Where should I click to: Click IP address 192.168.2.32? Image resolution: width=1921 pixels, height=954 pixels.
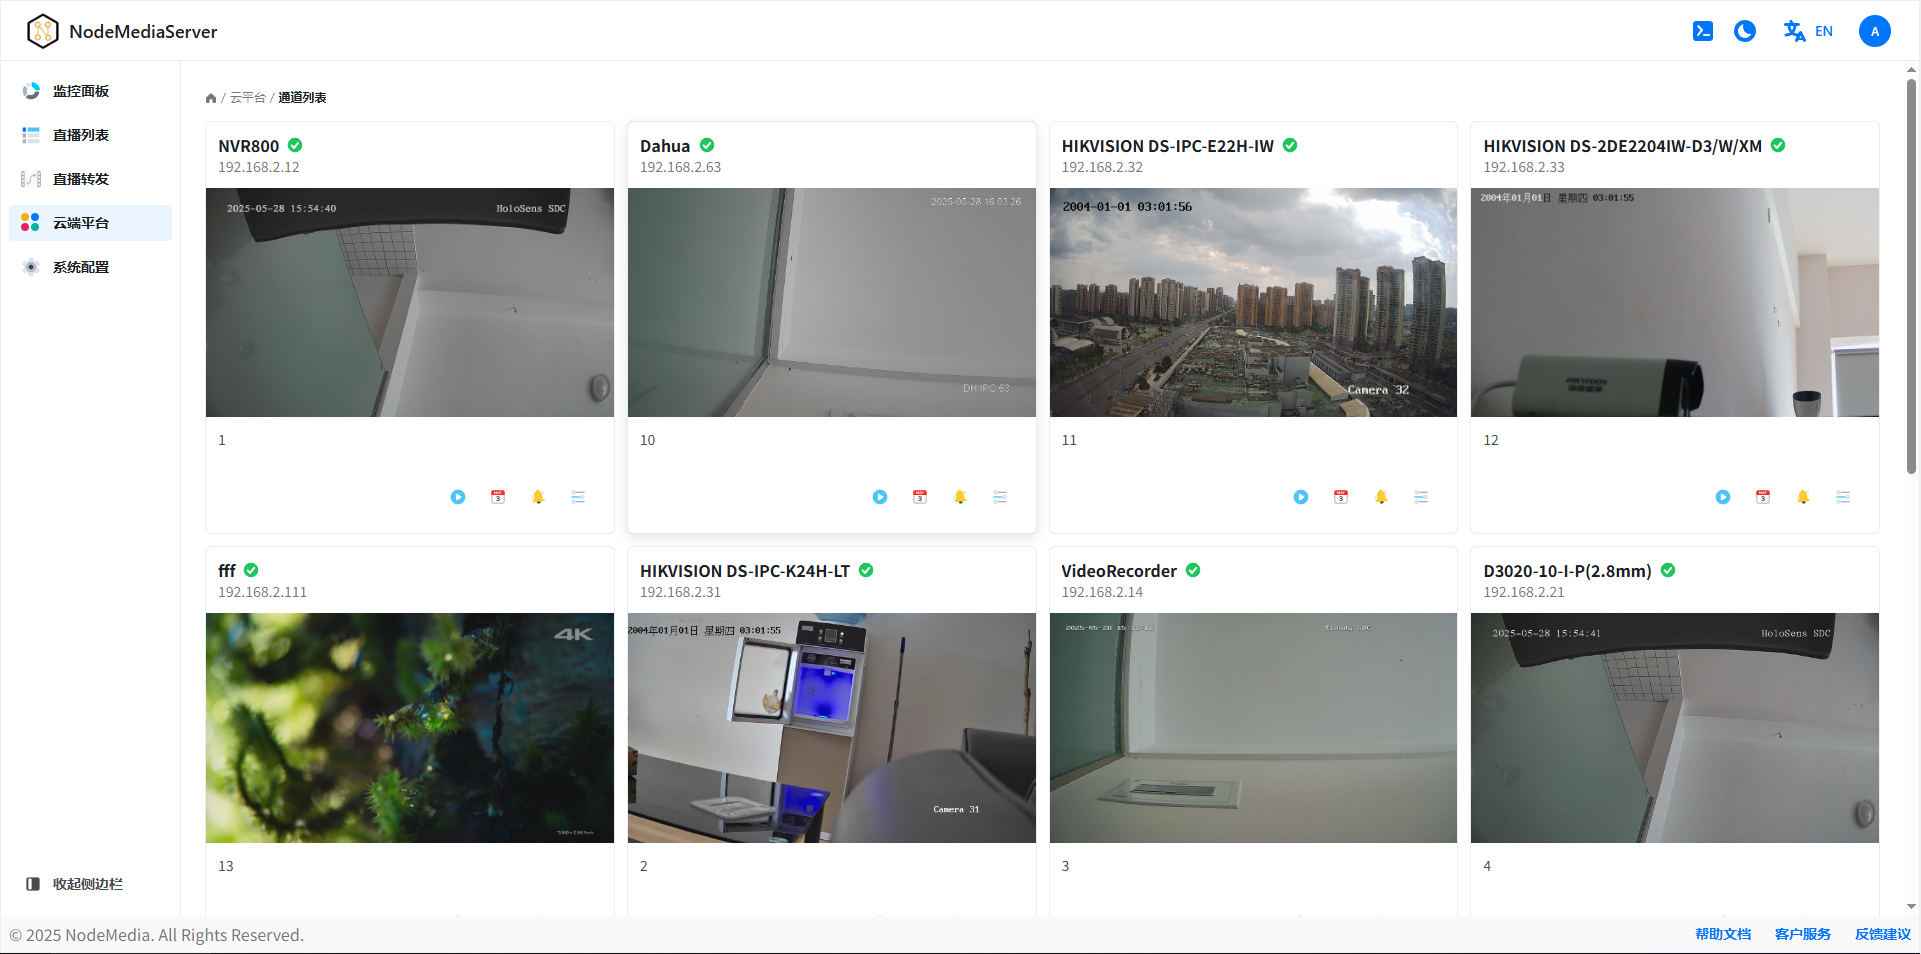tap(1102, 167)
